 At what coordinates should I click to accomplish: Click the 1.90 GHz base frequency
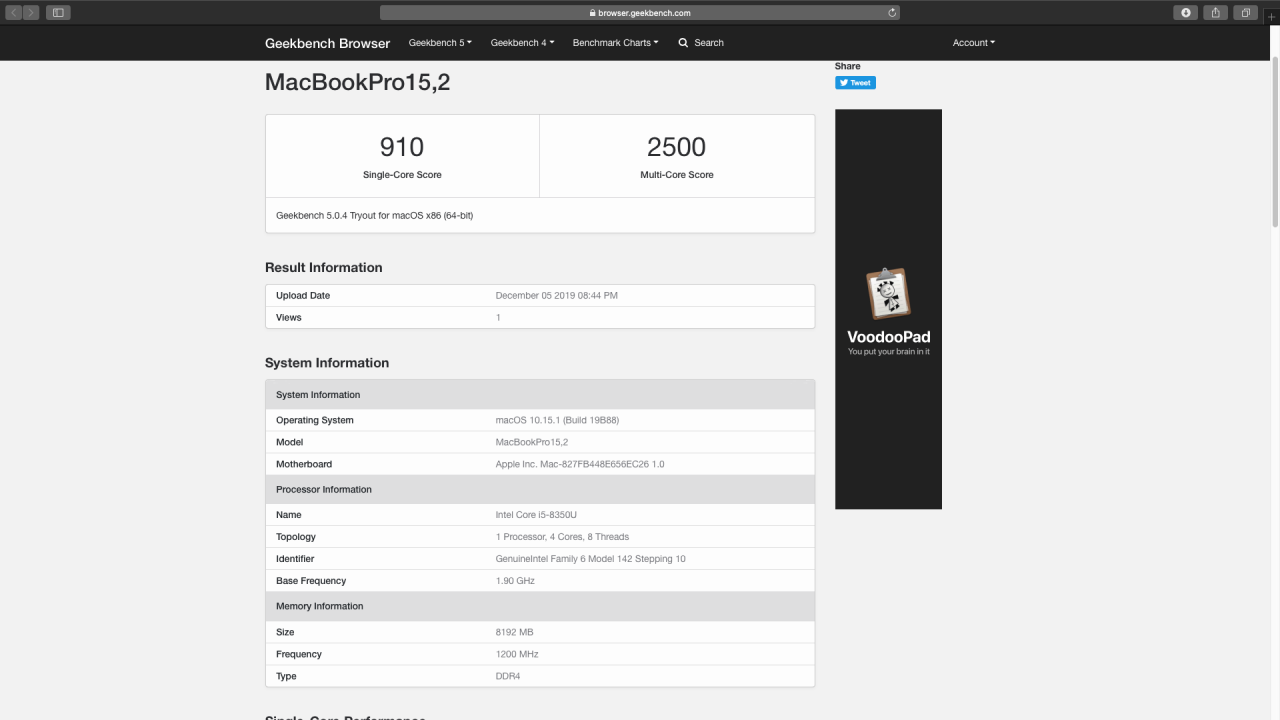(x=515, y=581)
